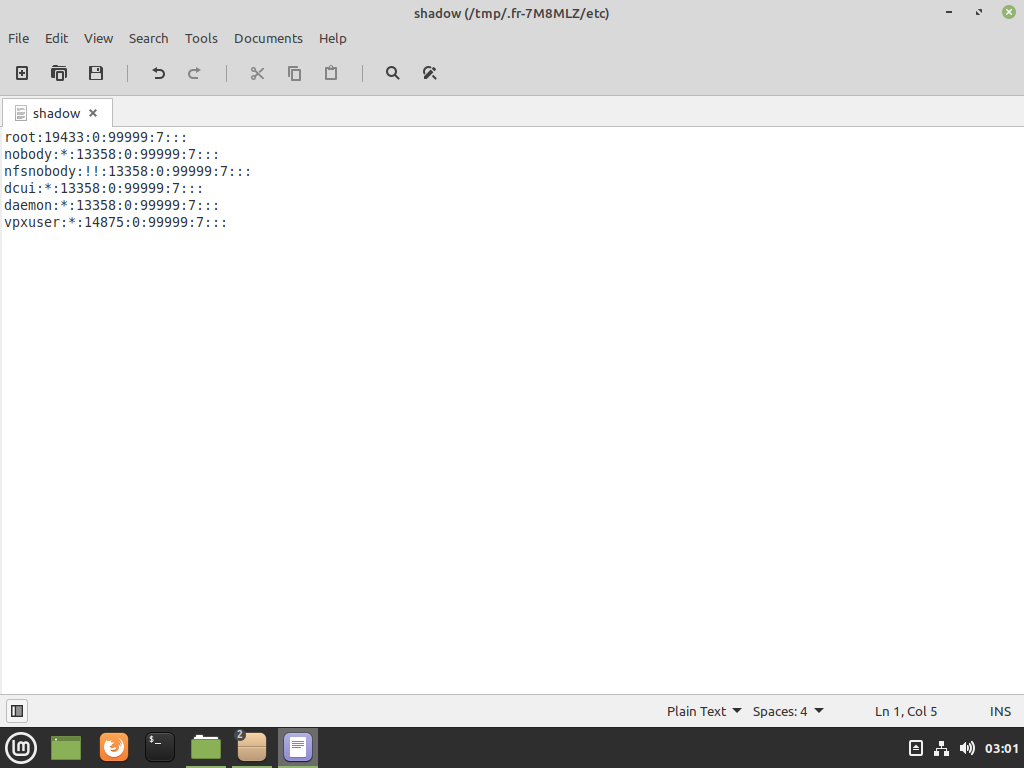Undo the last edit
The width and height of the screenshot is (1024, 768).
click(158, 73)
